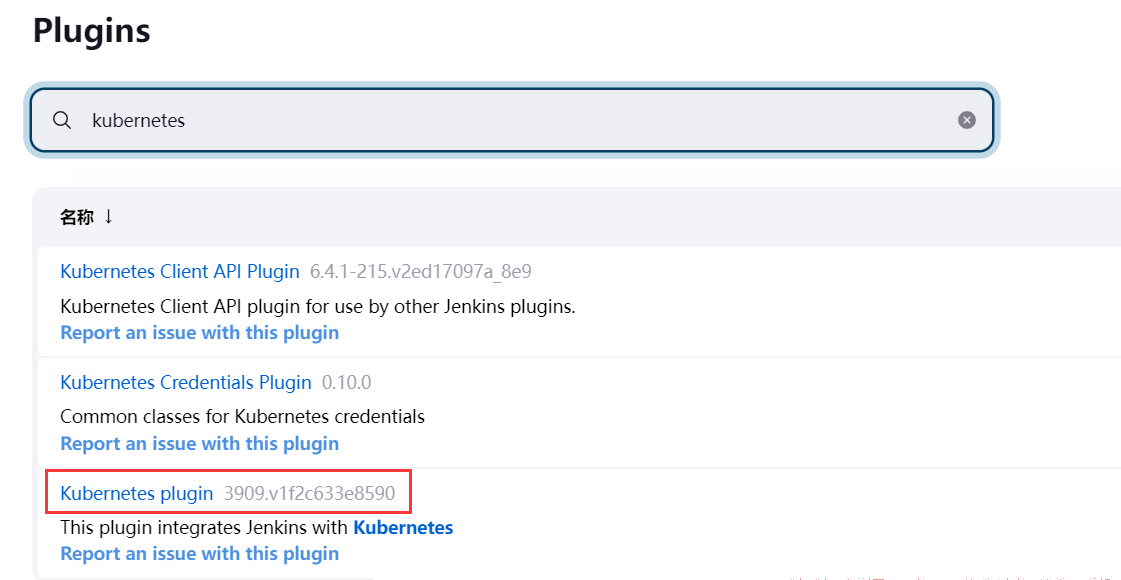
Task: Click the Plugins page heading
Action: (92, 31)
